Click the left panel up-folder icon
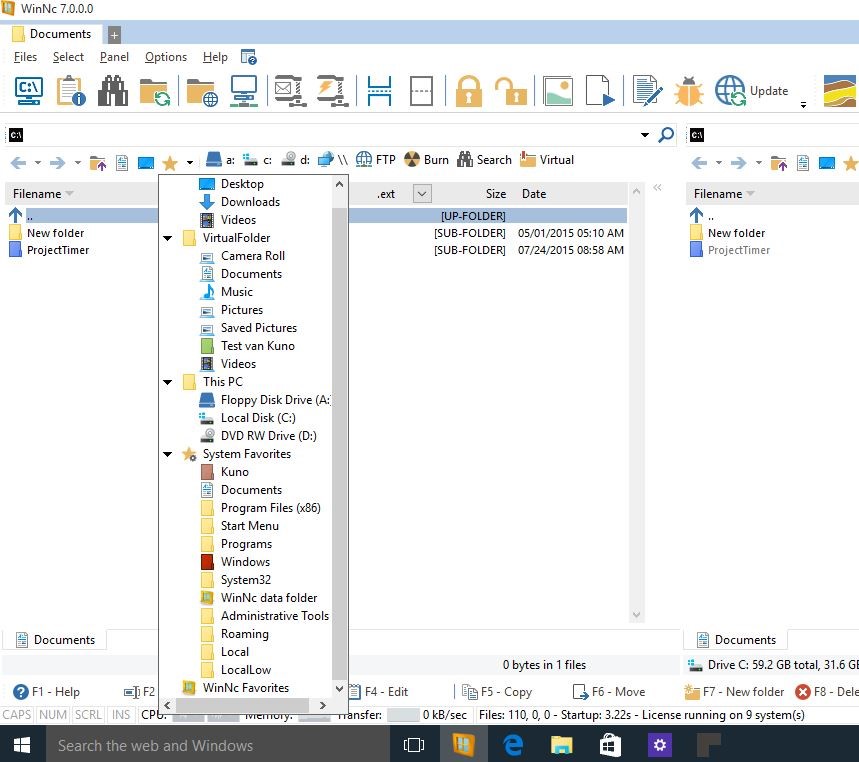 [98, 163]
